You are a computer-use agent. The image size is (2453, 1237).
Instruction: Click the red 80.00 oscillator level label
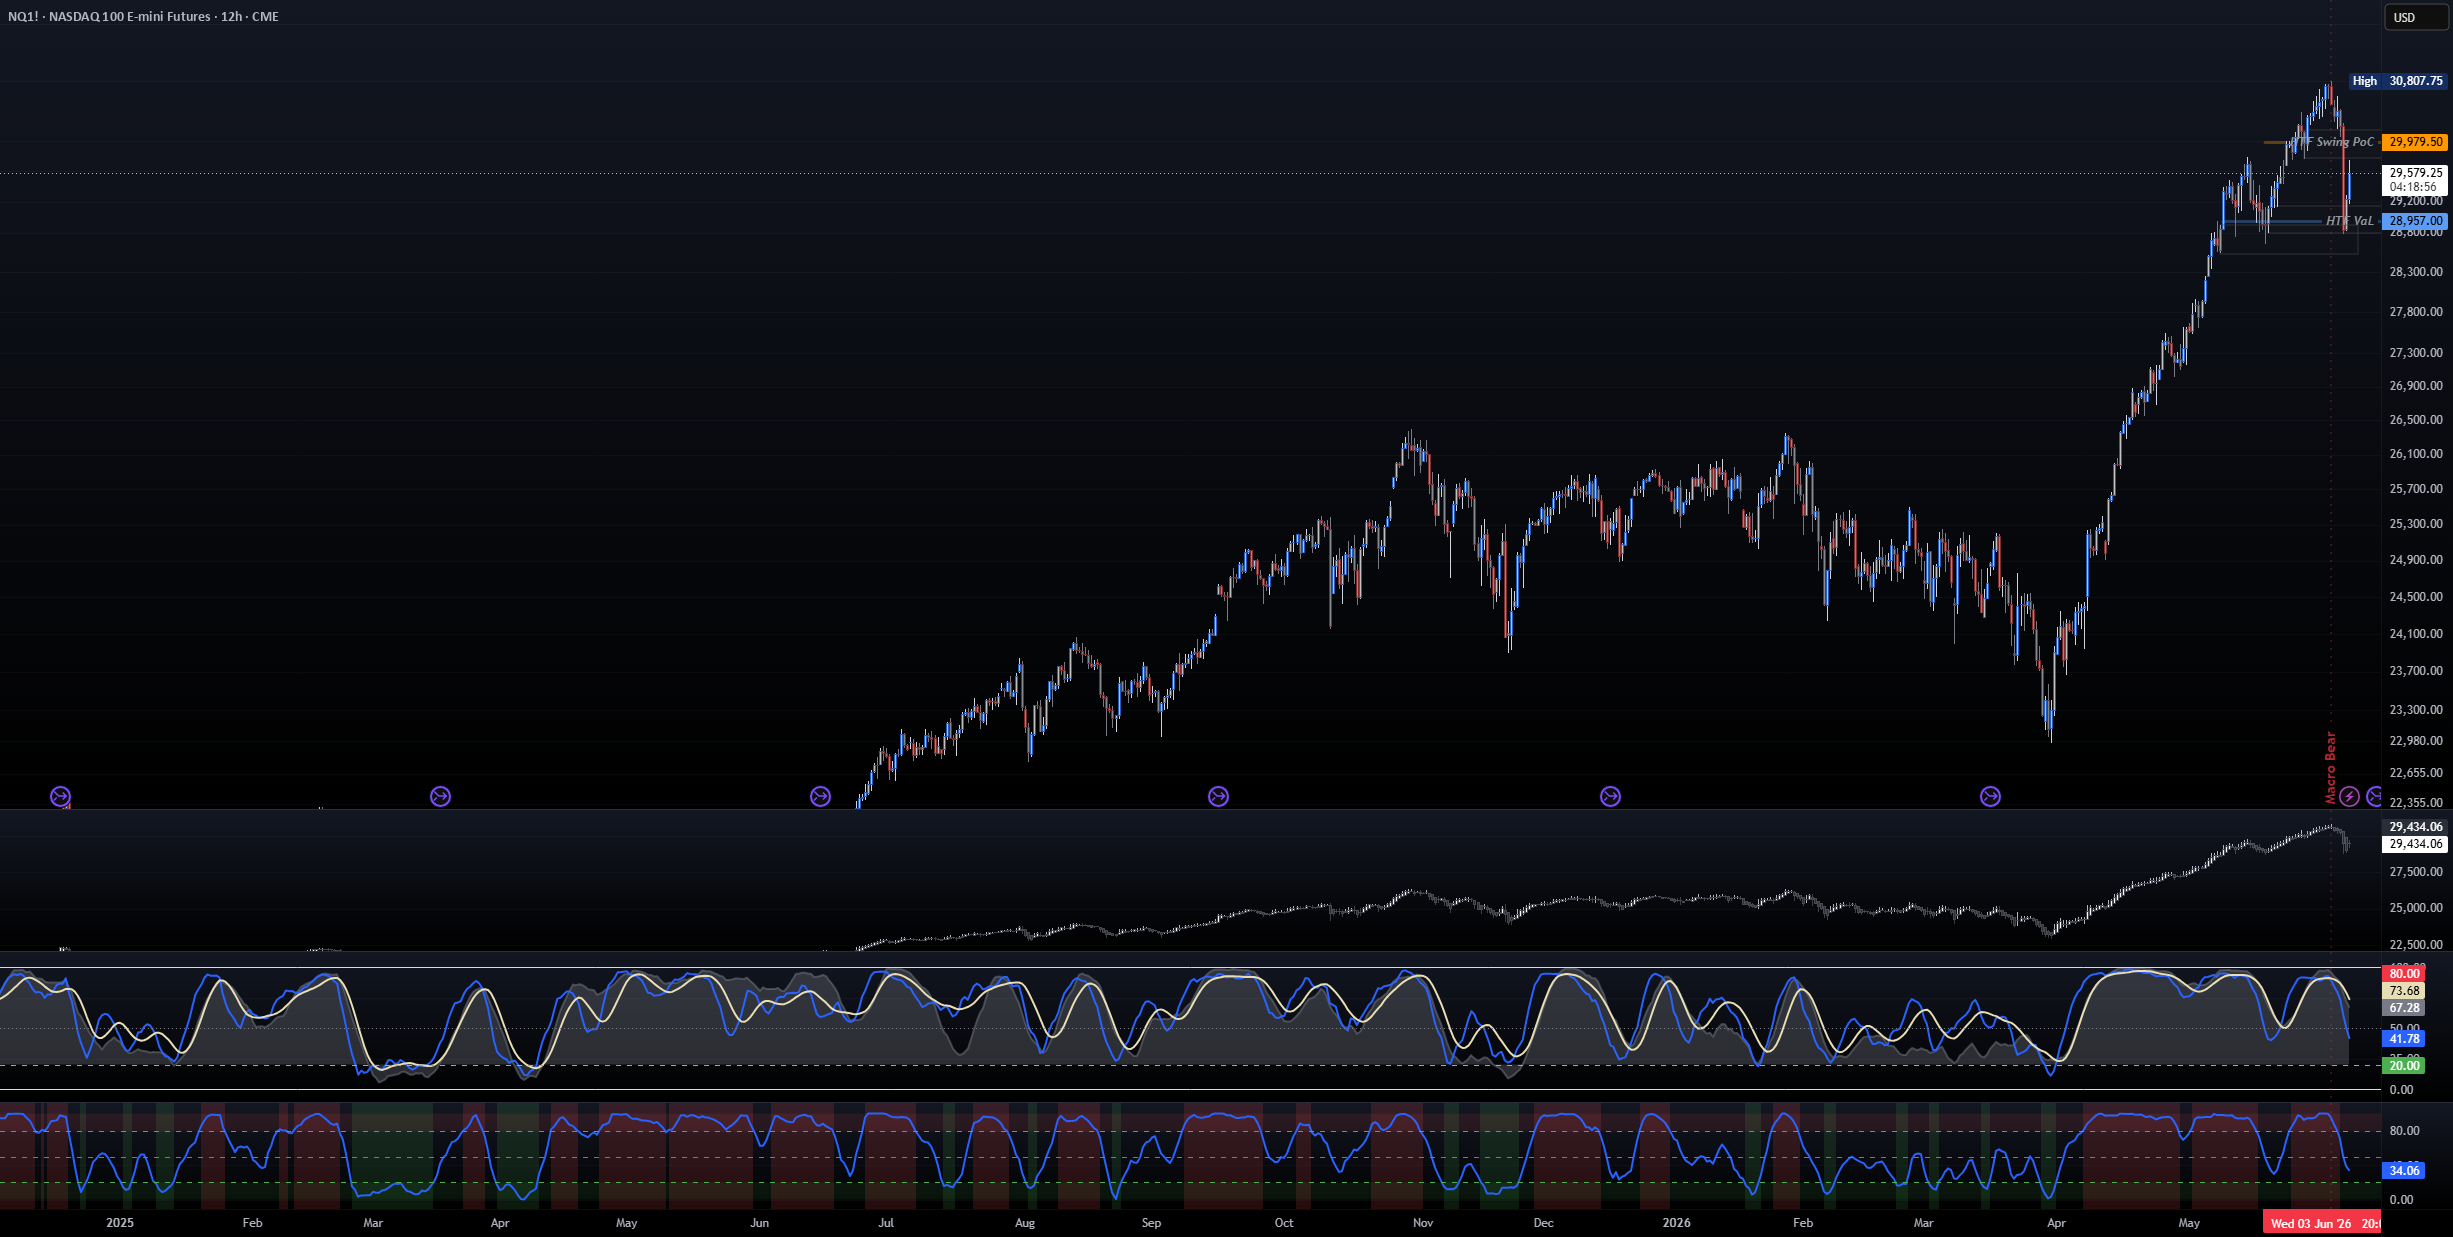coord(2404,973)
